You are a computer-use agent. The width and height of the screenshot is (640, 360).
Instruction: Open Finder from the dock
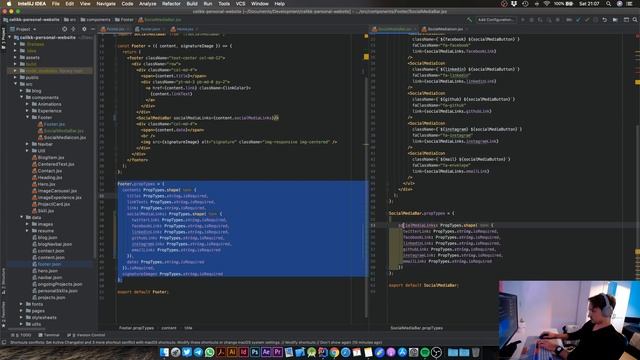point(164,352)
